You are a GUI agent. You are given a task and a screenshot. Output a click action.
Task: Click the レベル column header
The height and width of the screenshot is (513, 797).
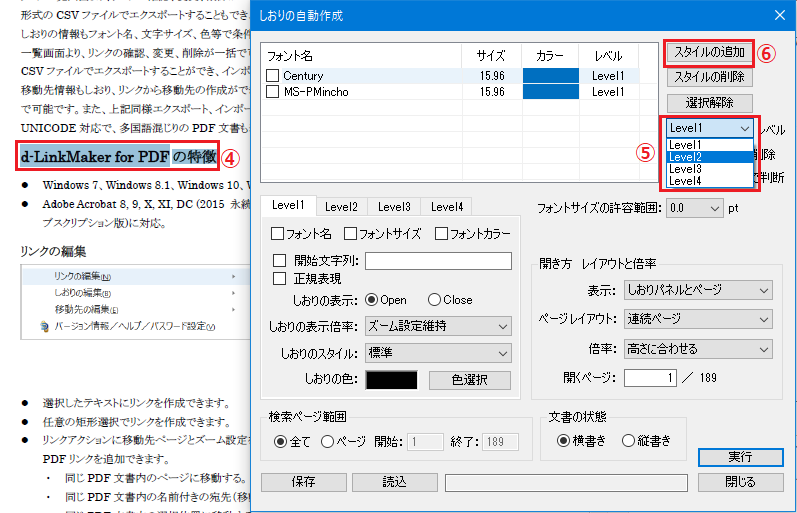pyautogui.click(x=608, y=56)
